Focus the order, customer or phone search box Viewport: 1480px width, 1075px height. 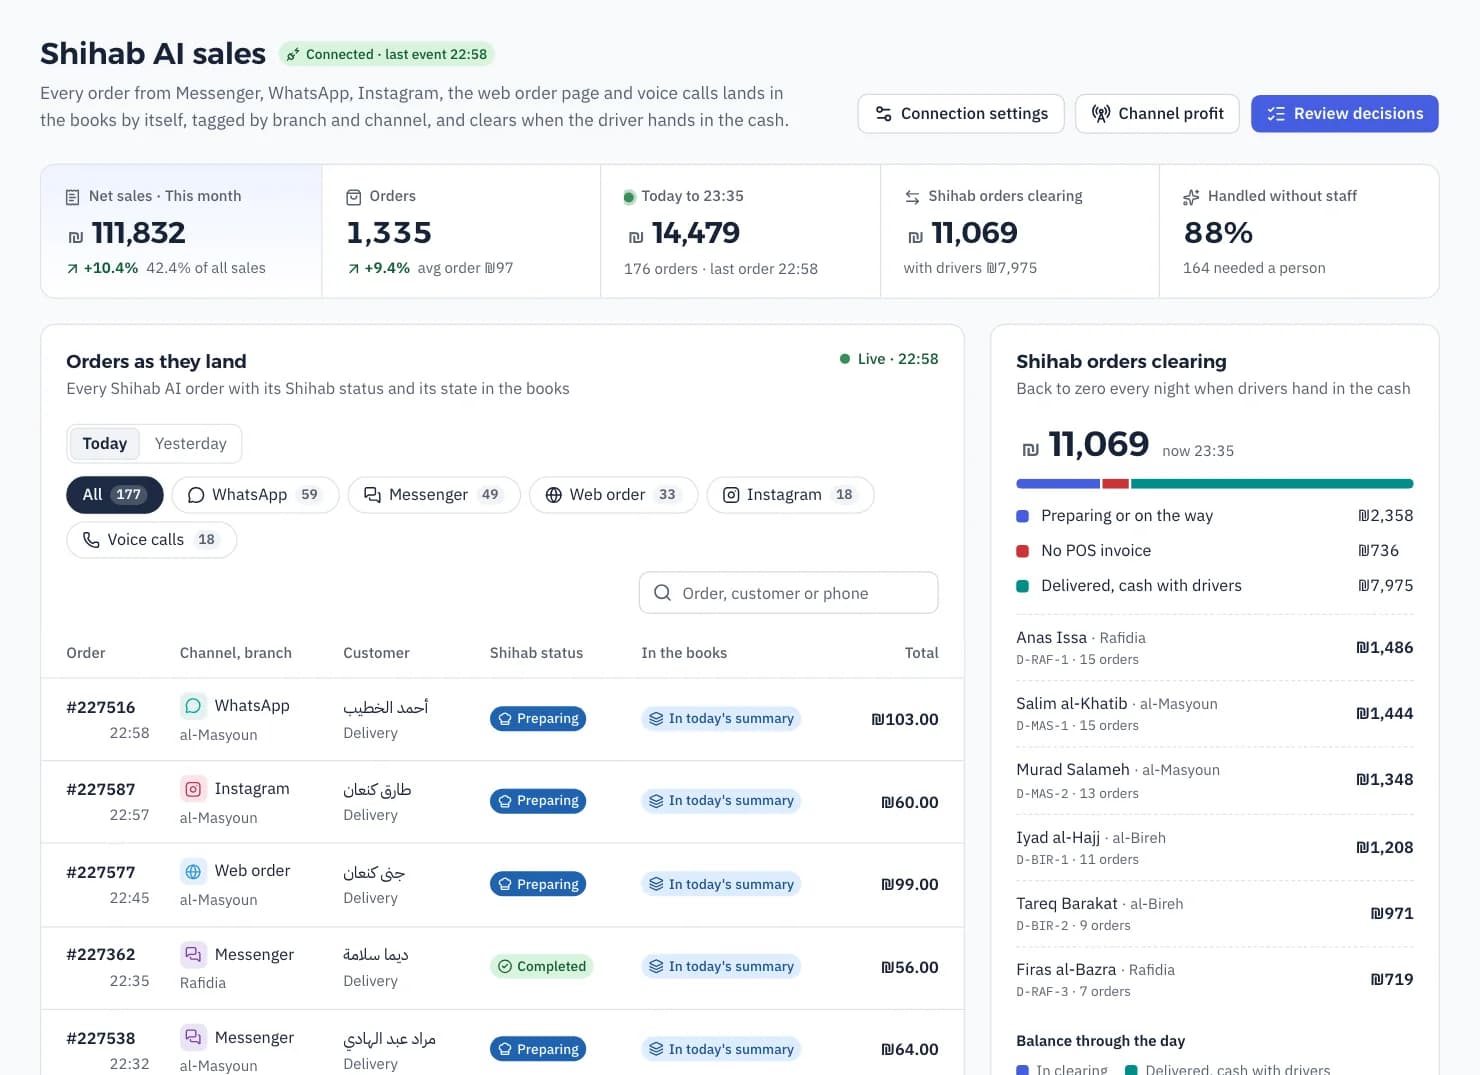tap(788, 593)
